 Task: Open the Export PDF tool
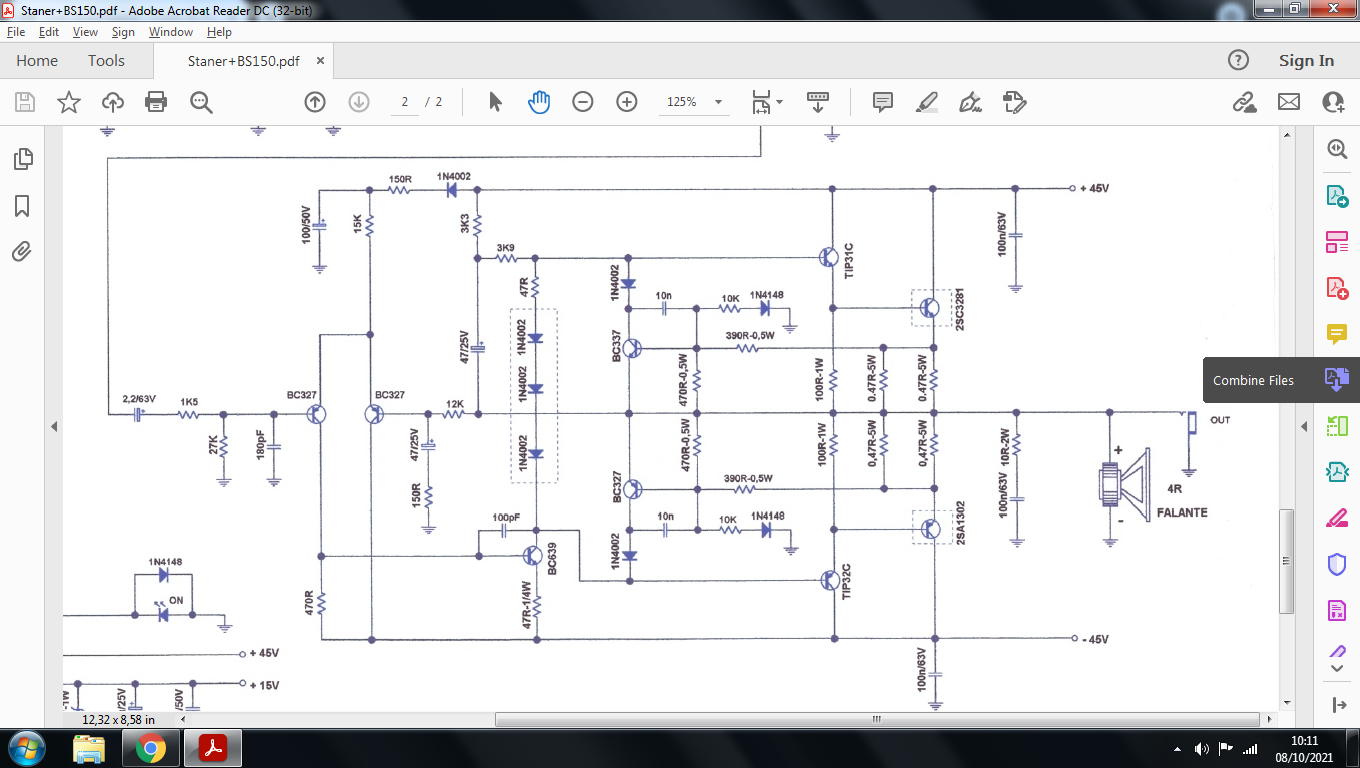[x=1337, y=195]
